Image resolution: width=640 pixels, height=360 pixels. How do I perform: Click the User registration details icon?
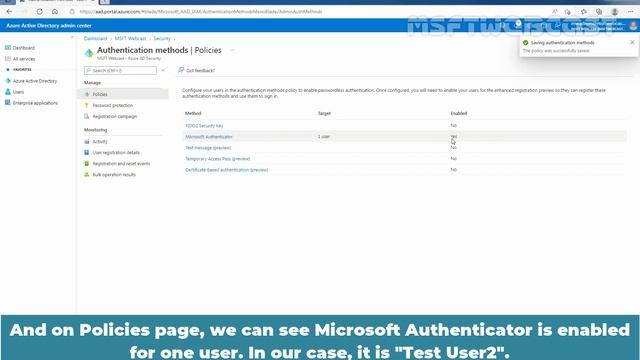[x=87, y=153]
